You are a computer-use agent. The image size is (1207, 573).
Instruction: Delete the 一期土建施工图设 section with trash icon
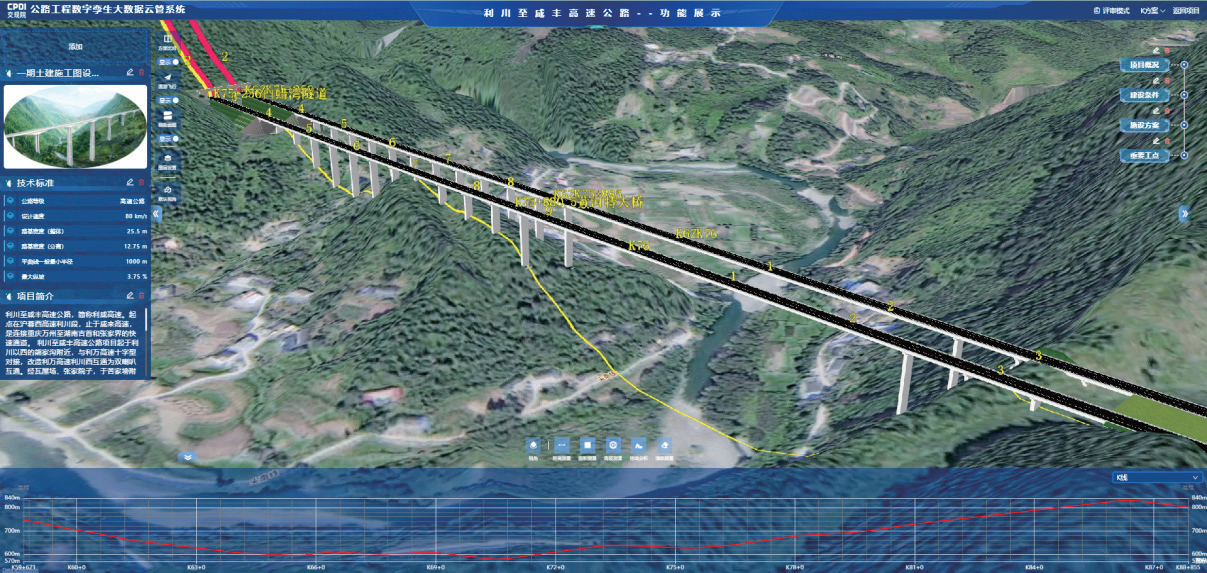(x=141, y=73)
